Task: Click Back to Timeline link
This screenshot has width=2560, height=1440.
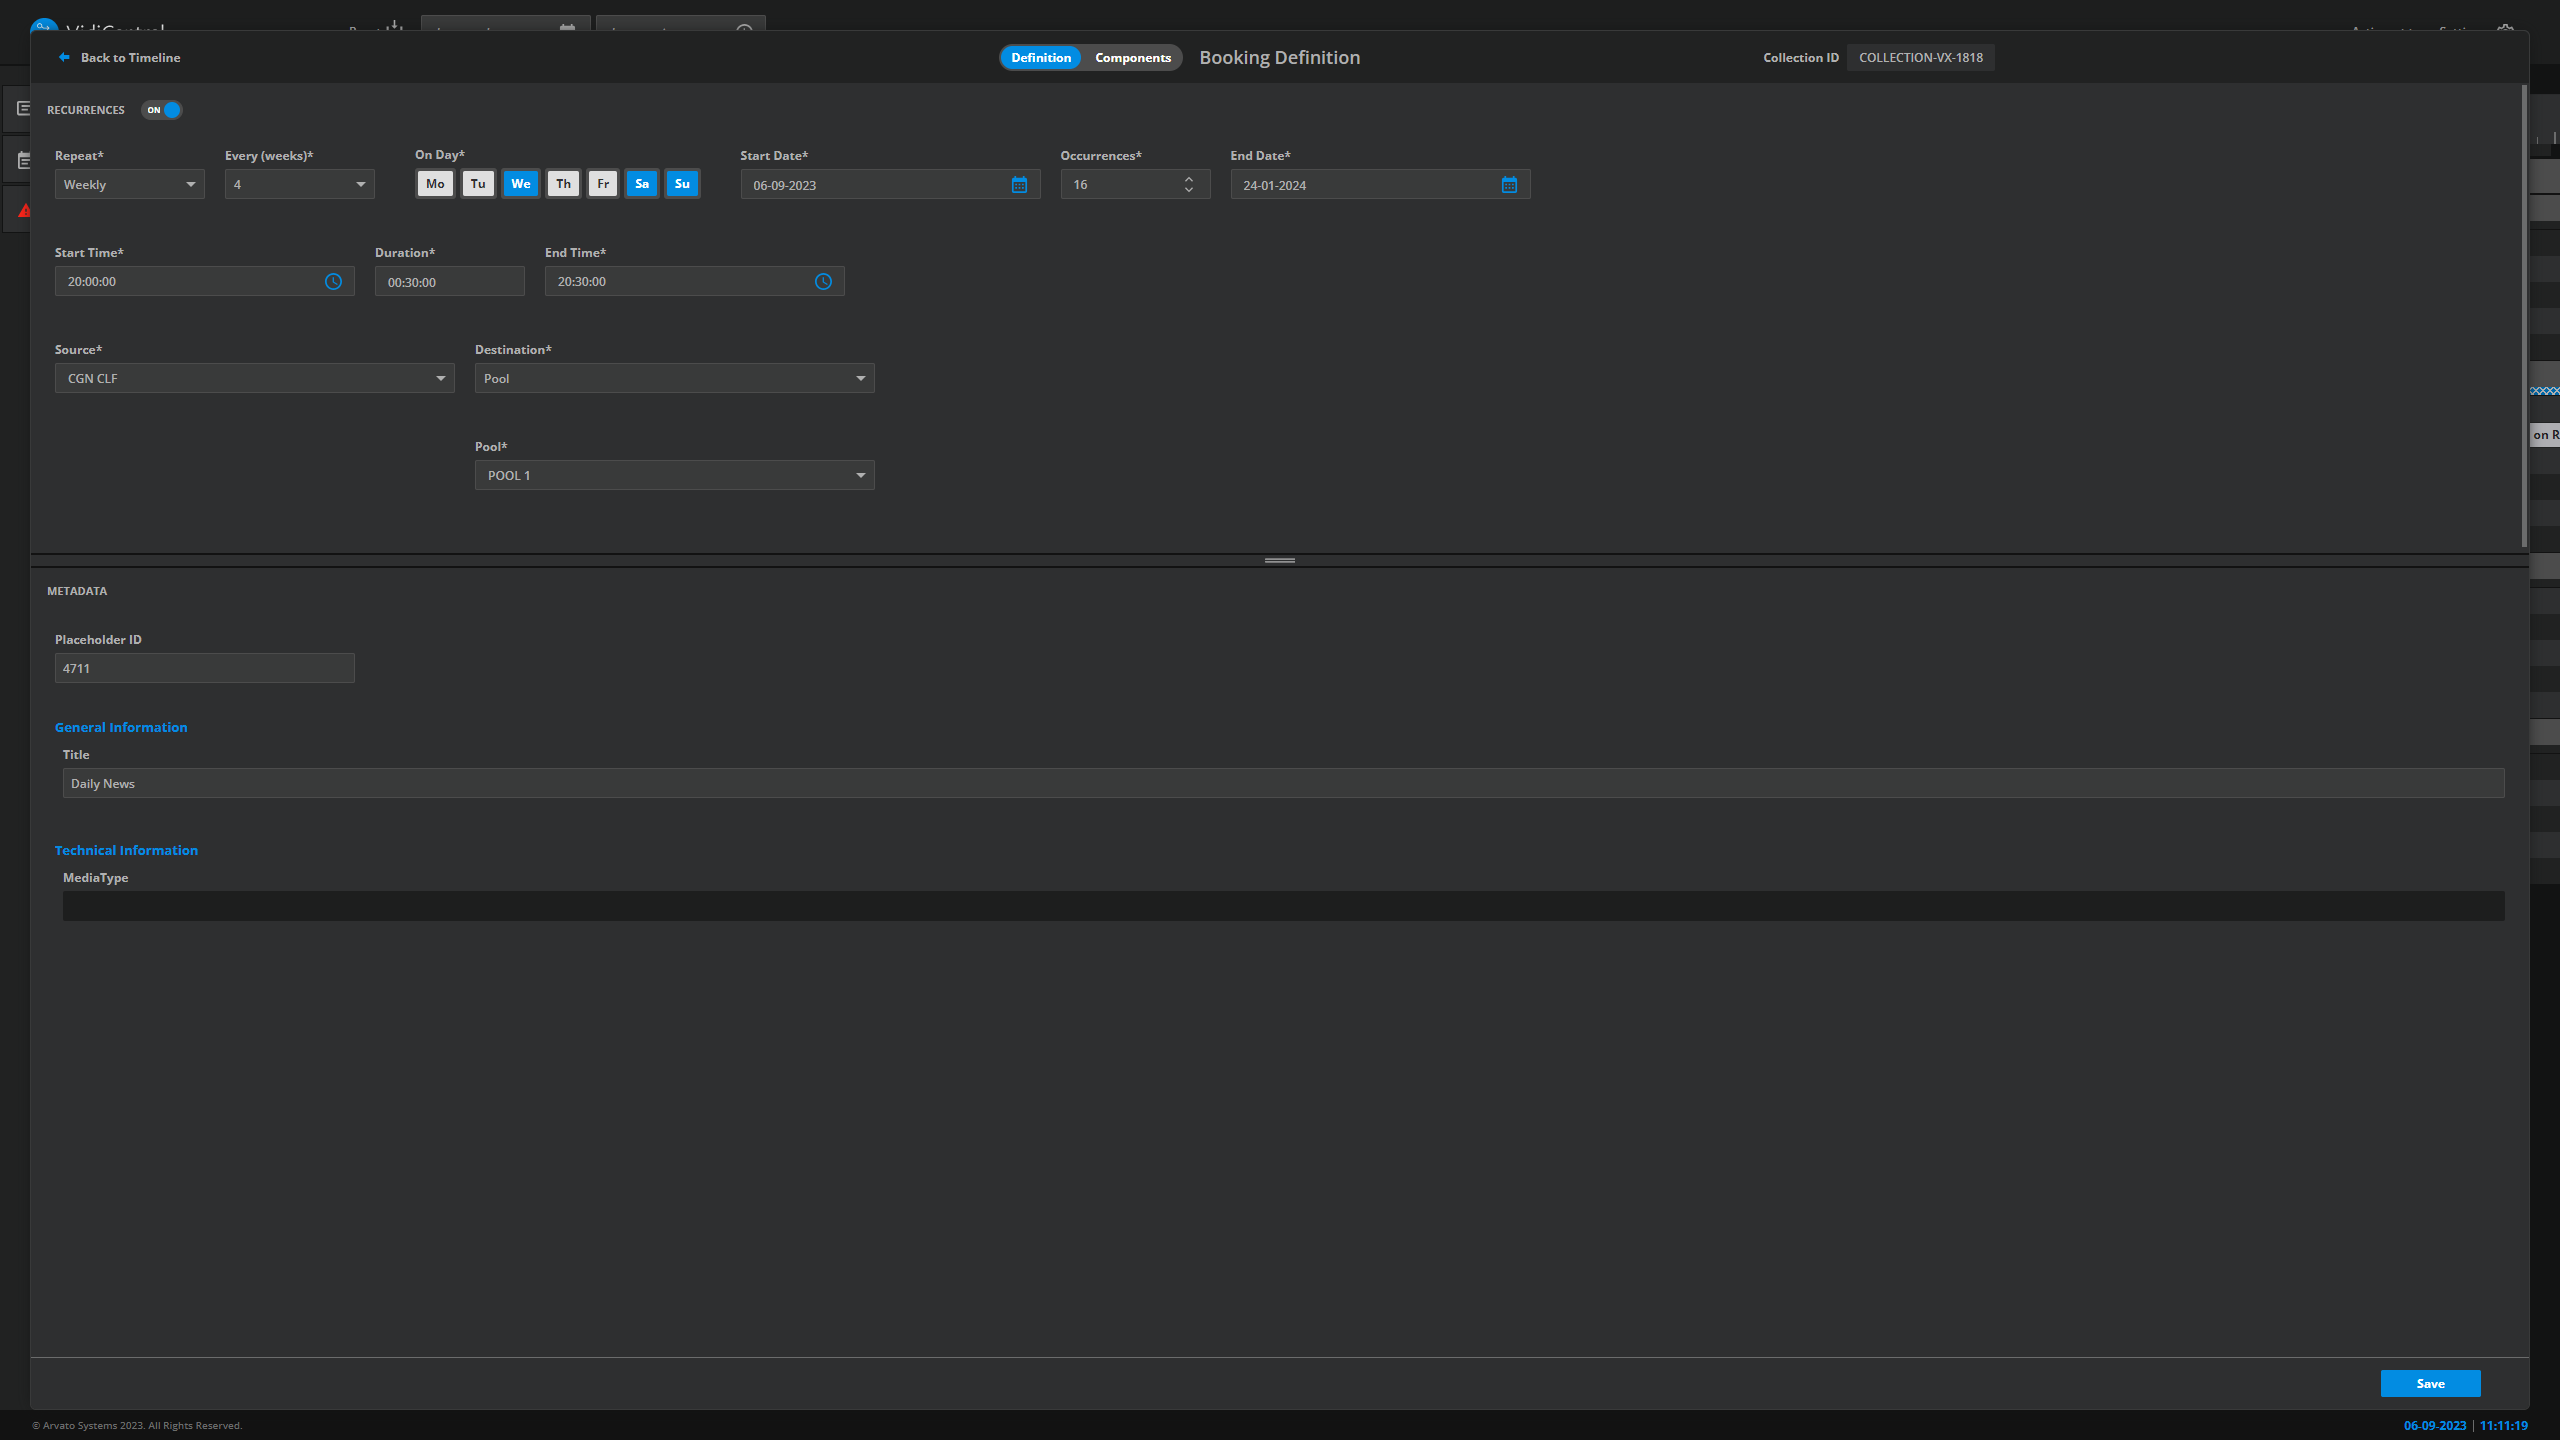Action: click(131, 57)
